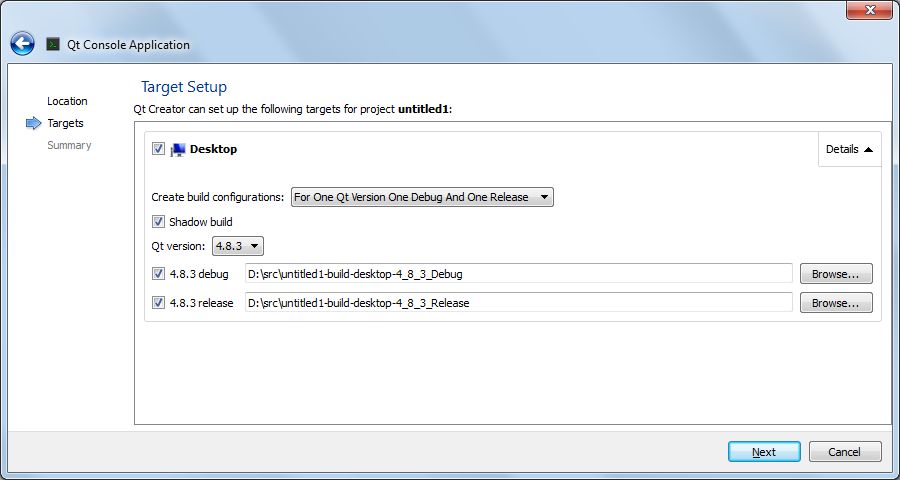Select the Targets step in sidebar
Screen dimensions: 900x480
(66, 123)
